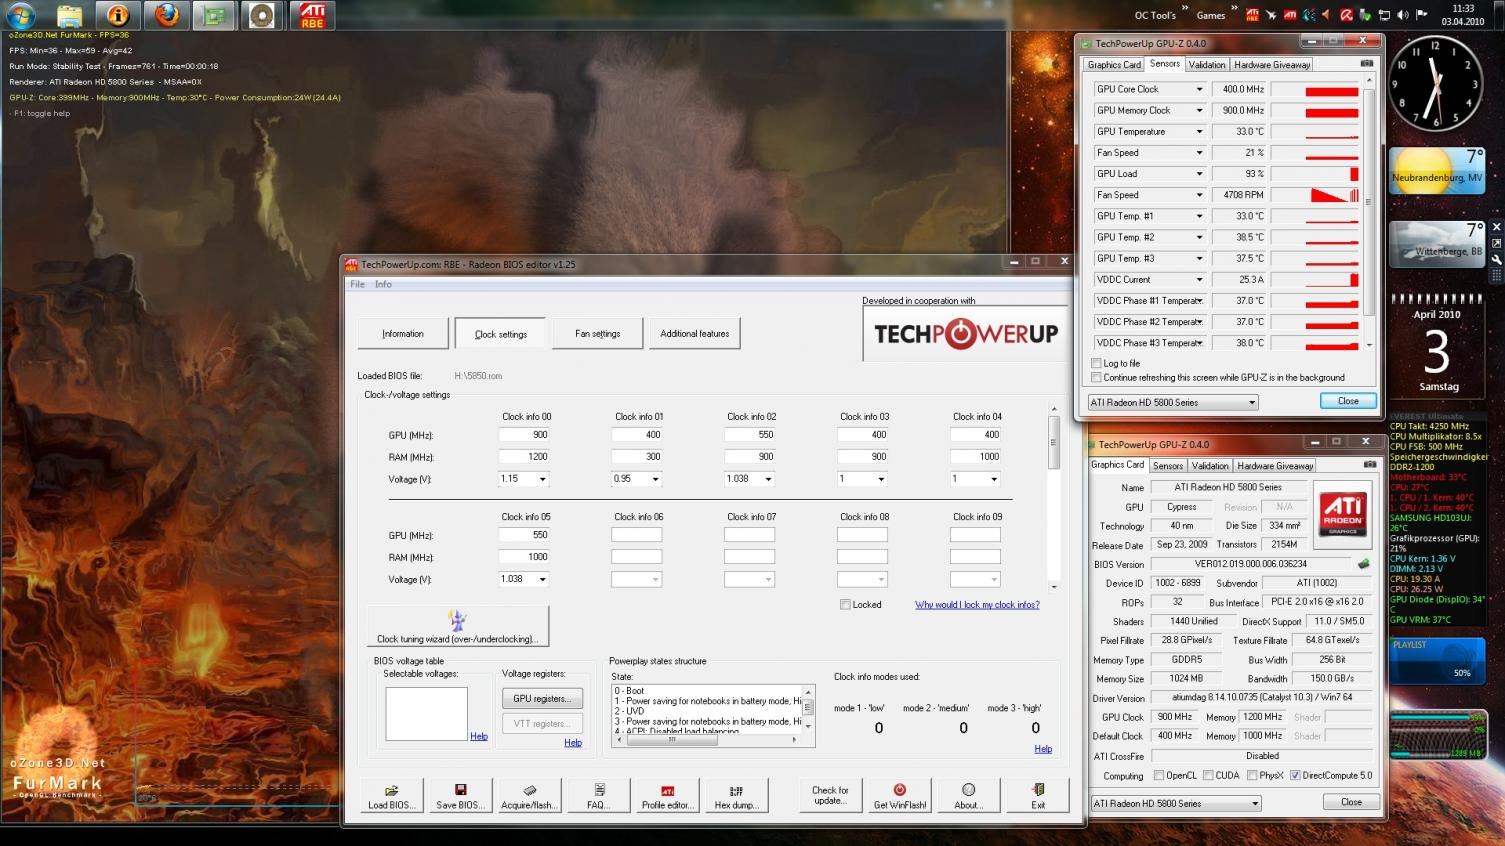Open Validation tab in GPU-Z Sensors window
1505x846 pixels.
click(1207, 64)
